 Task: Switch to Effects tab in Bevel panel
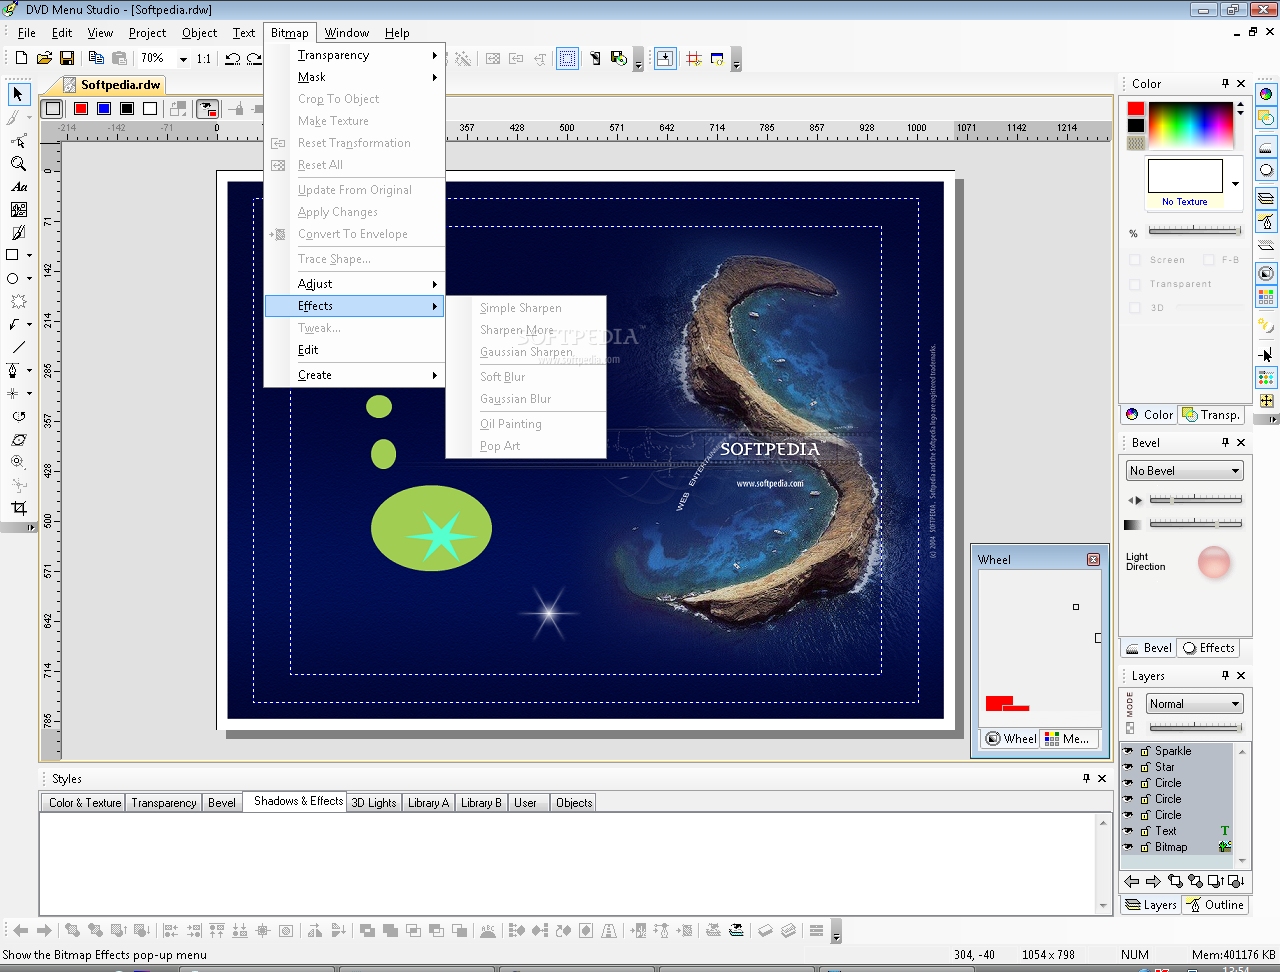(1209, 648)
